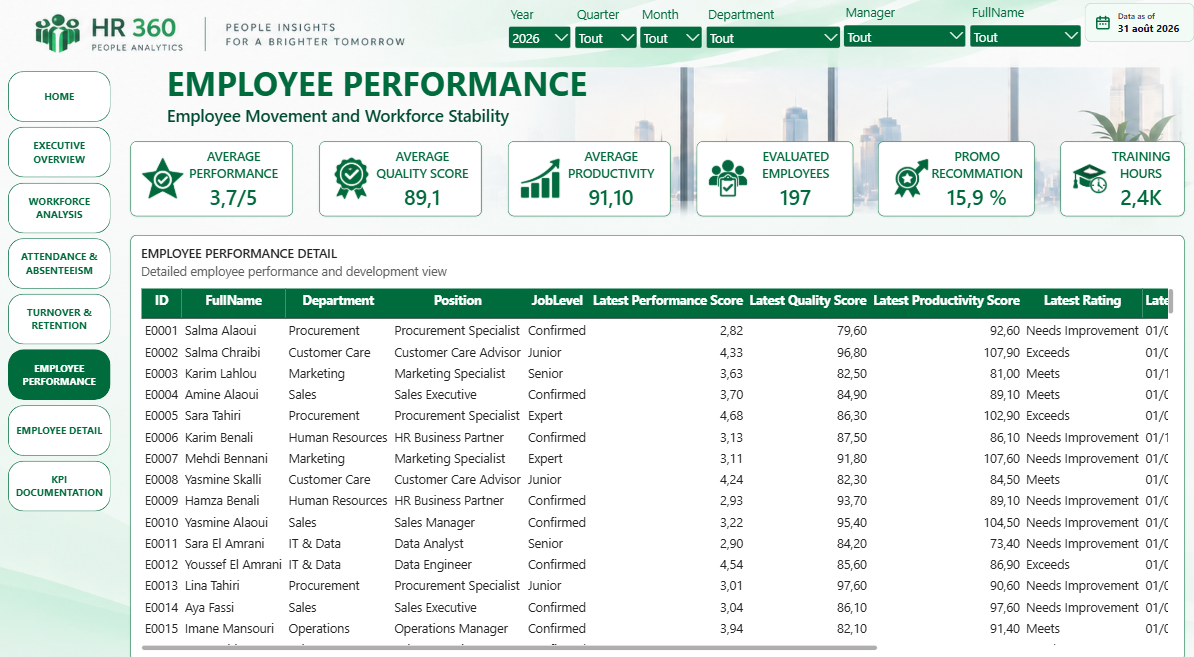Expand the Department filter dropdown
The image size is (1194, 657).
(773, 37)
